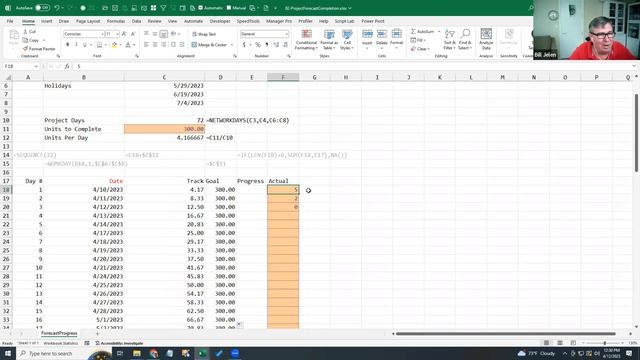Screen dimensions: 640x360
Task: Open the File menu
Action: click(x=10, y=21)
